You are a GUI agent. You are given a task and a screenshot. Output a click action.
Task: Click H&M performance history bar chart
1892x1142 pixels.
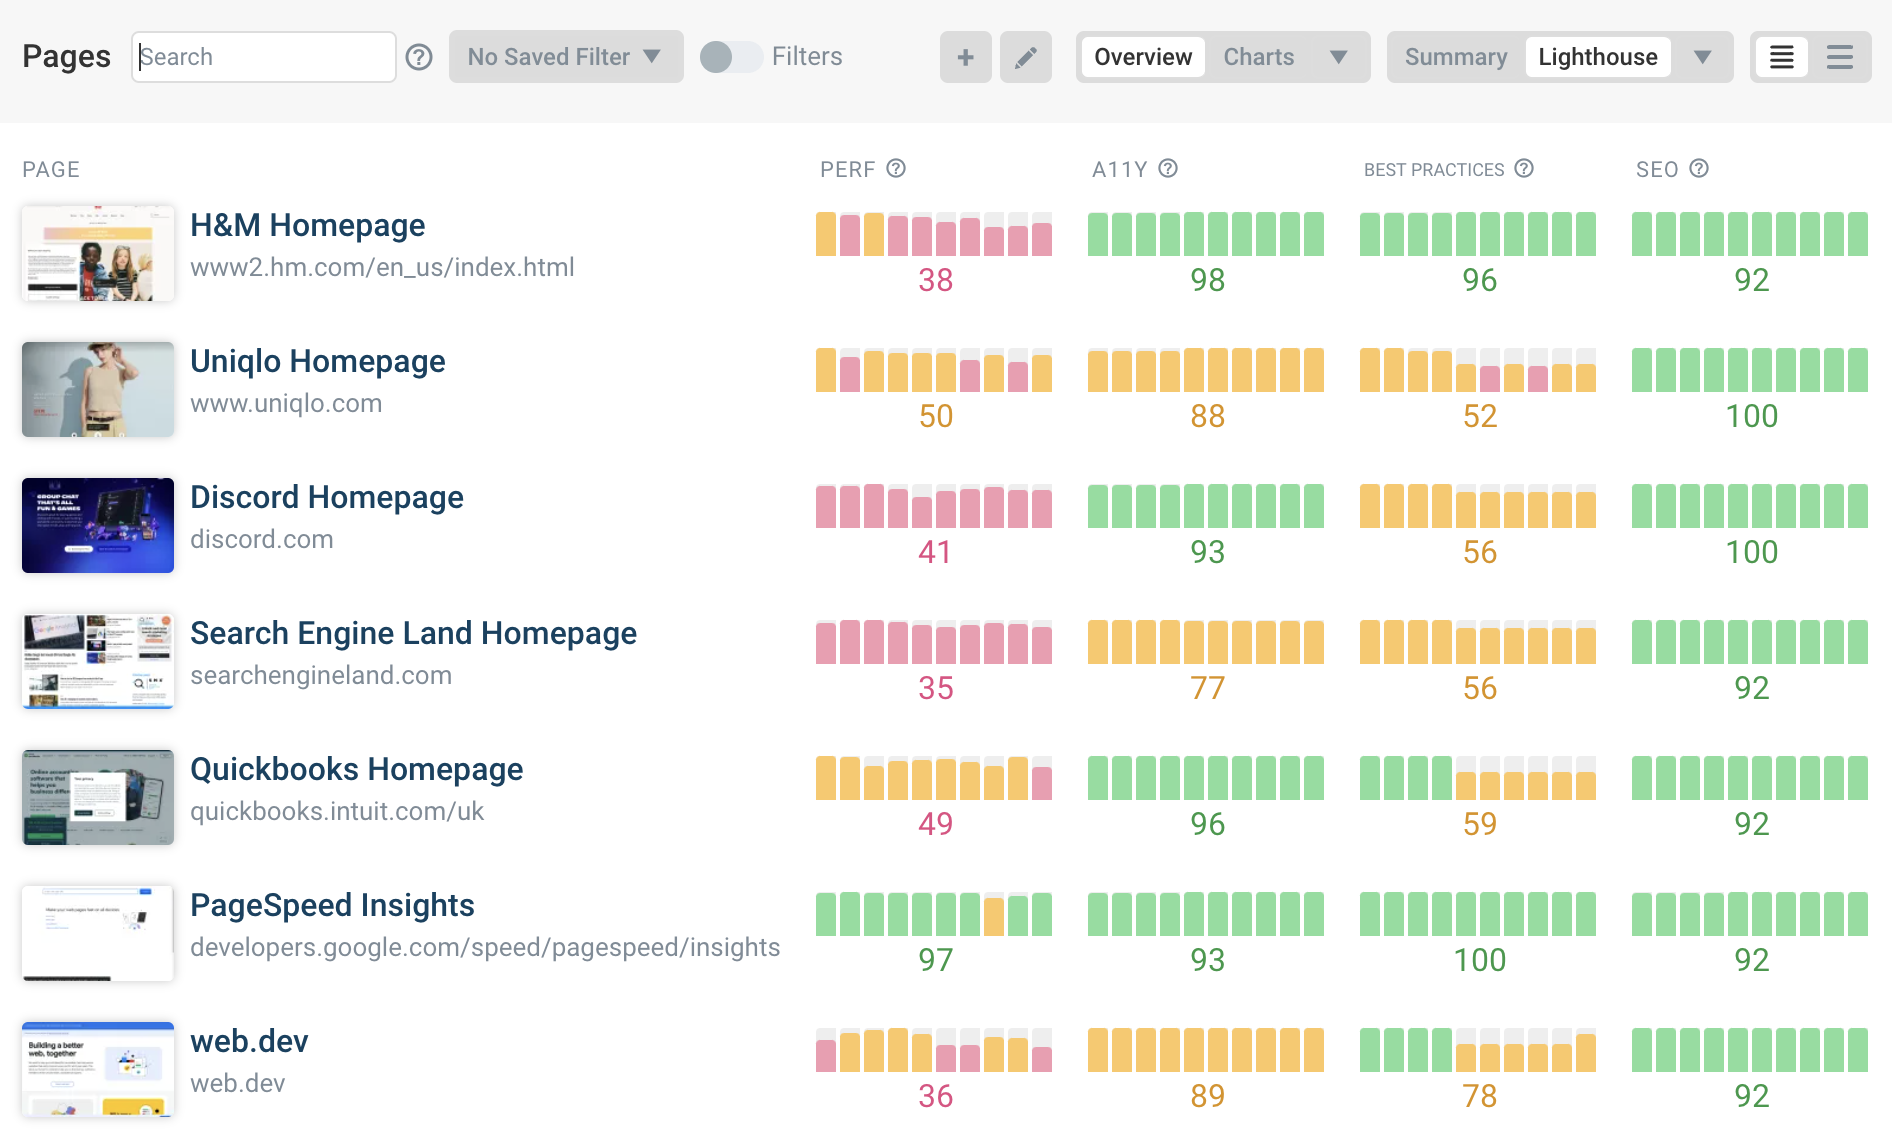tap(934, 234)
